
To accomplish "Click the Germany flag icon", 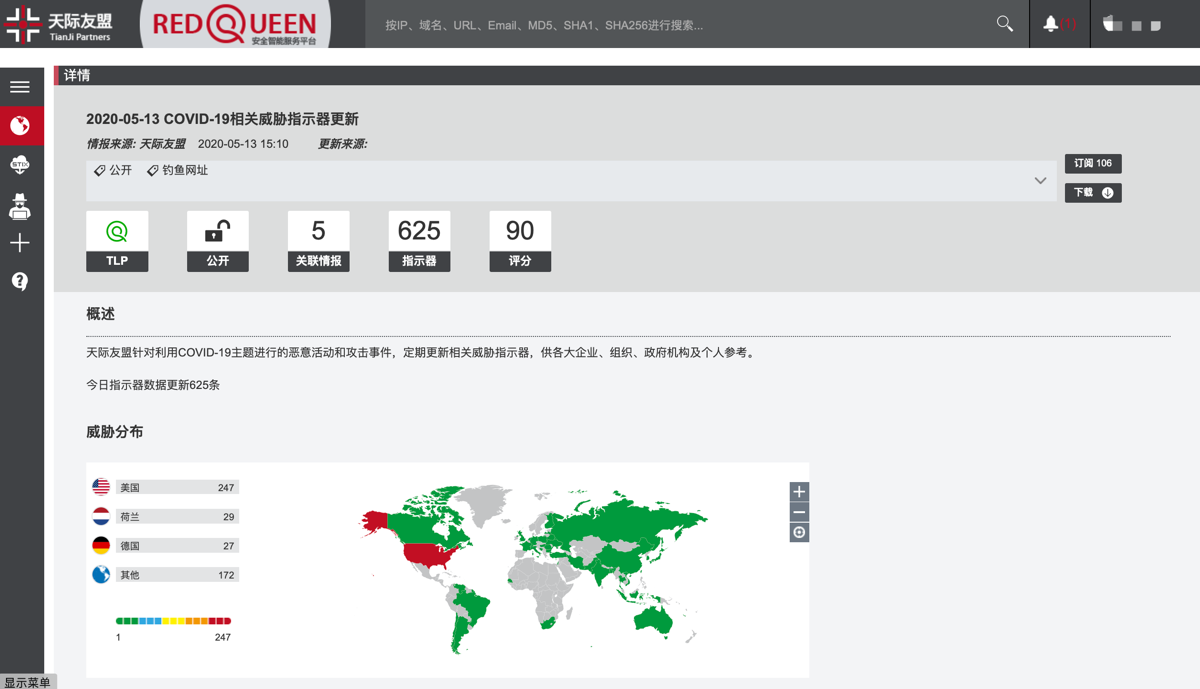I will pos(101,545).
